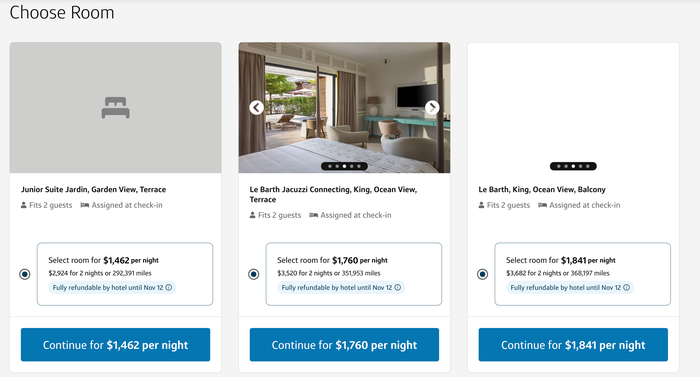The height and width of the screenshot is (377, 700).
Task: Continue for $1,760 per night
Action: click(x=344, y=345)
